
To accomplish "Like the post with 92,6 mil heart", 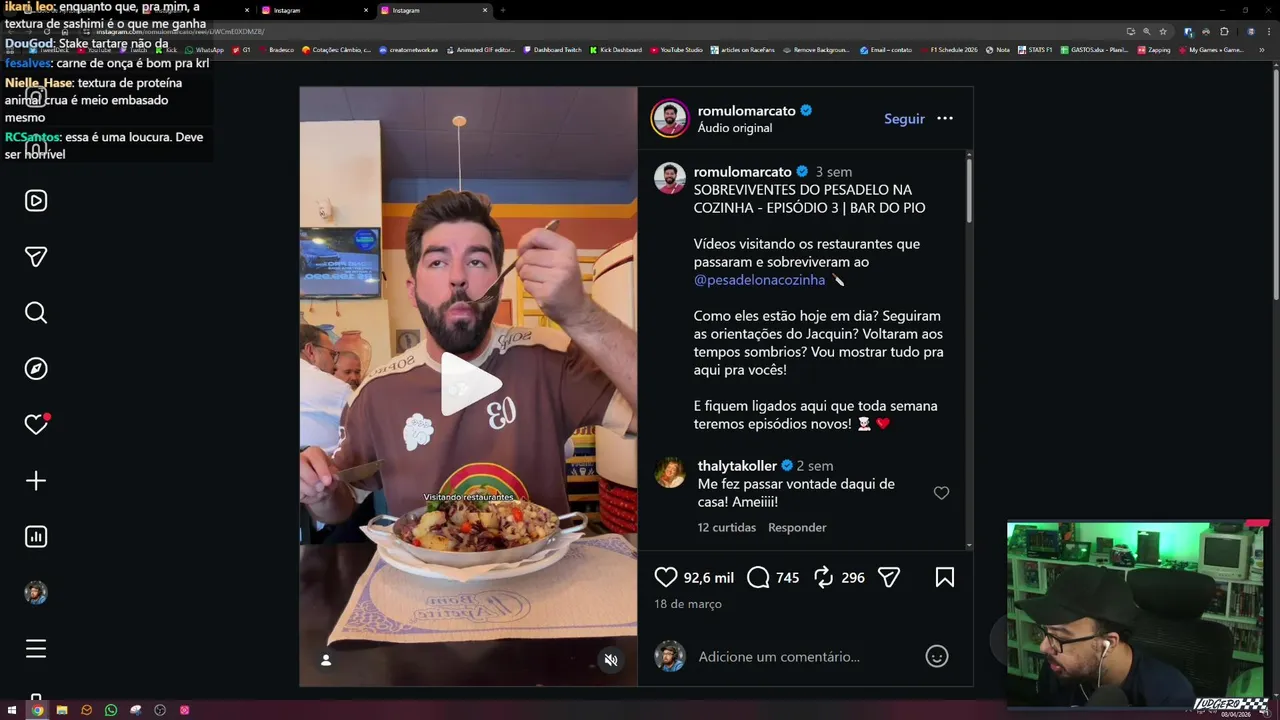I will pos(666,577).
